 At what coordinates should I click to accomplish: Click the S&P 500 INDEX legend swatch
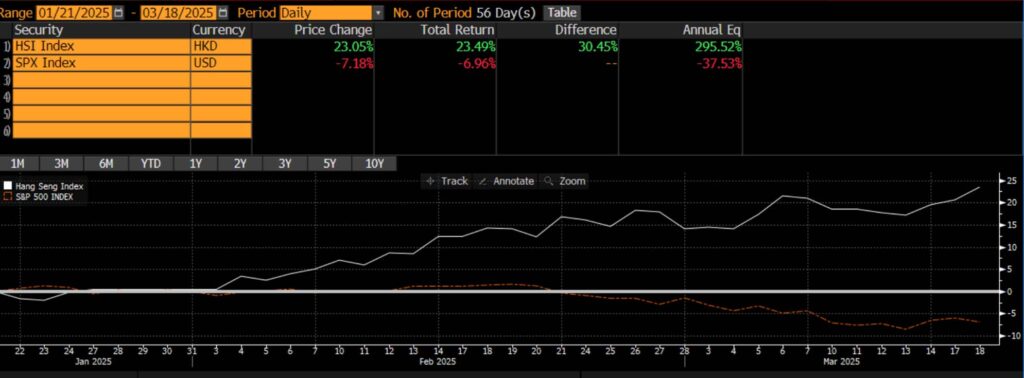pyautogui.click(x=7, y=196)
